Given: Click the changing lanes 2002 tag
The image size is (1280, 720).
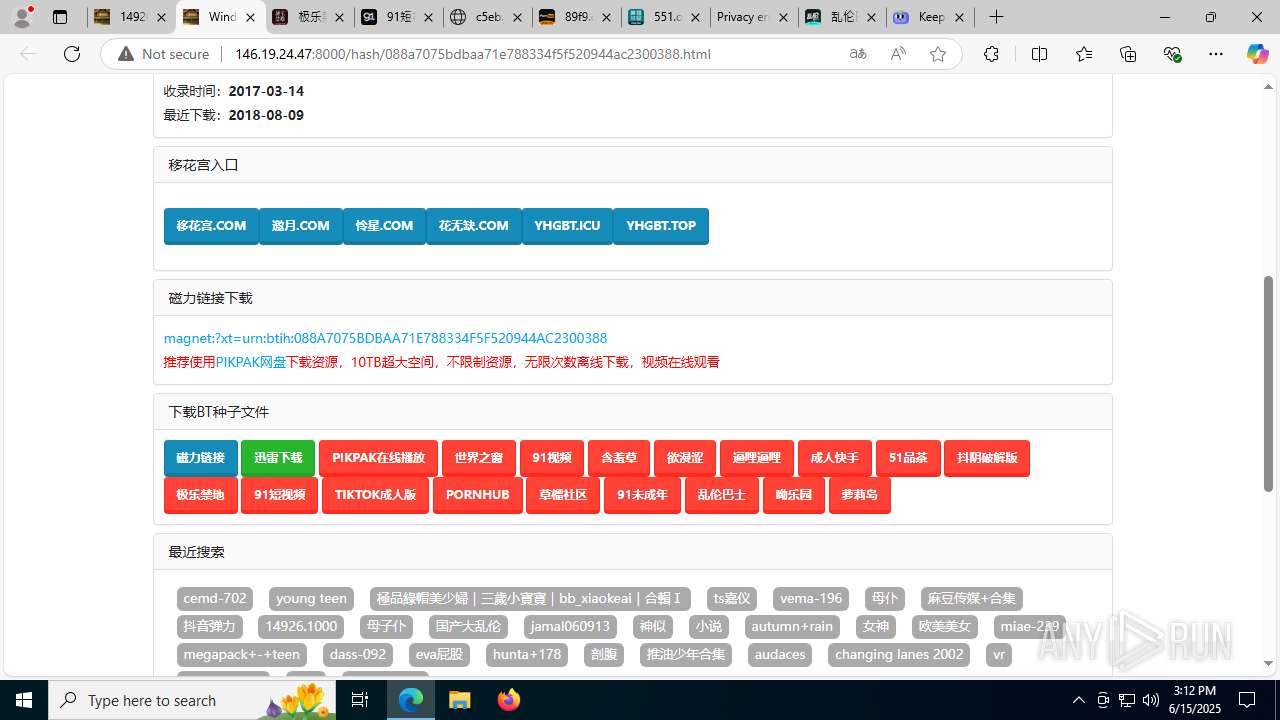Looking at the screenshot, I should (x=899, y=654).
